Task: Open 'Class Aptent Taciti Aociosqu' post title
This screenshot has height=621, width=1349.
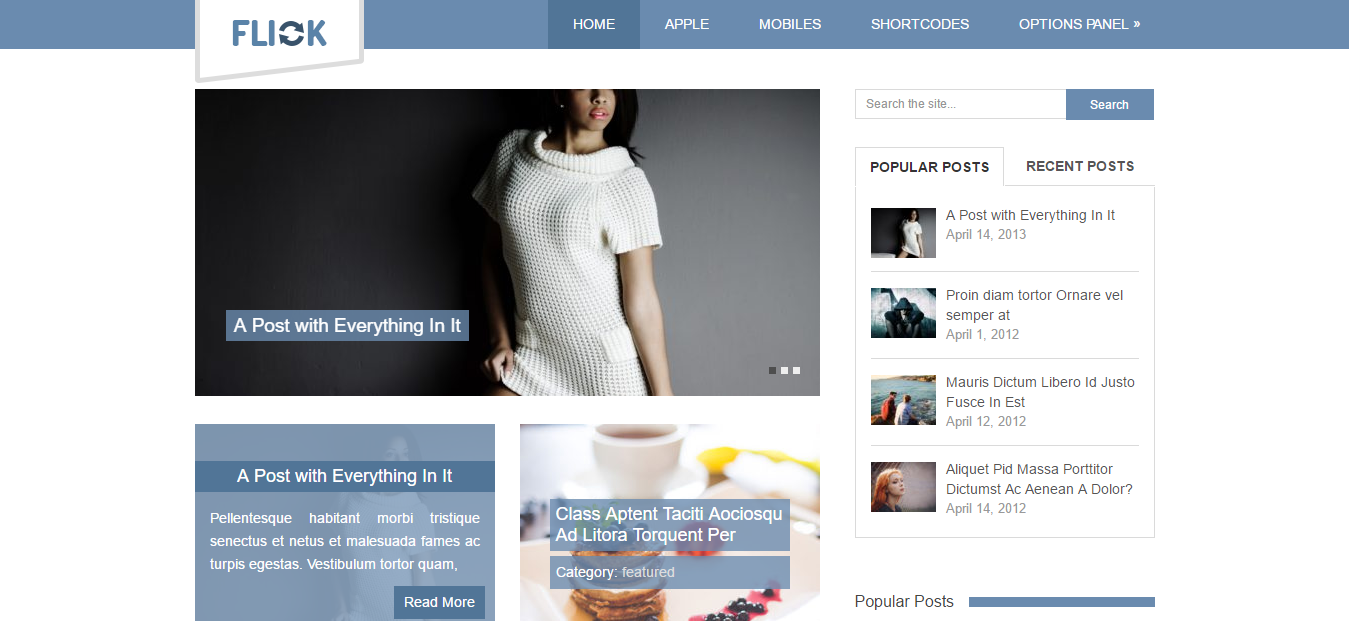Action: pos(668,524)
